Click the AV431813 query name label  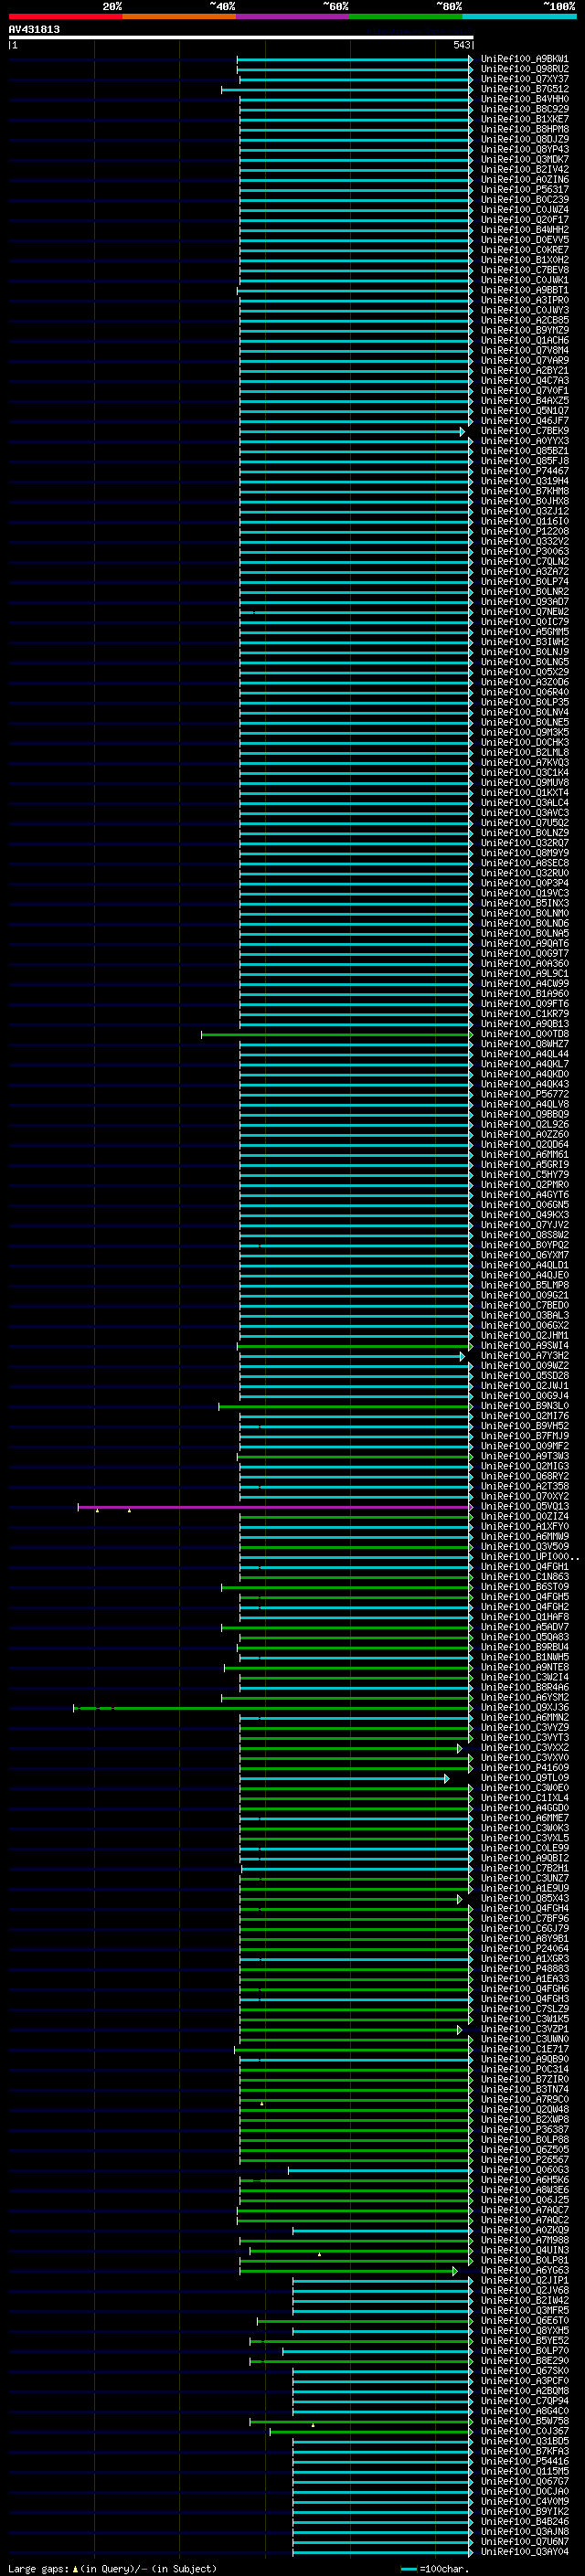pos(34,29)
